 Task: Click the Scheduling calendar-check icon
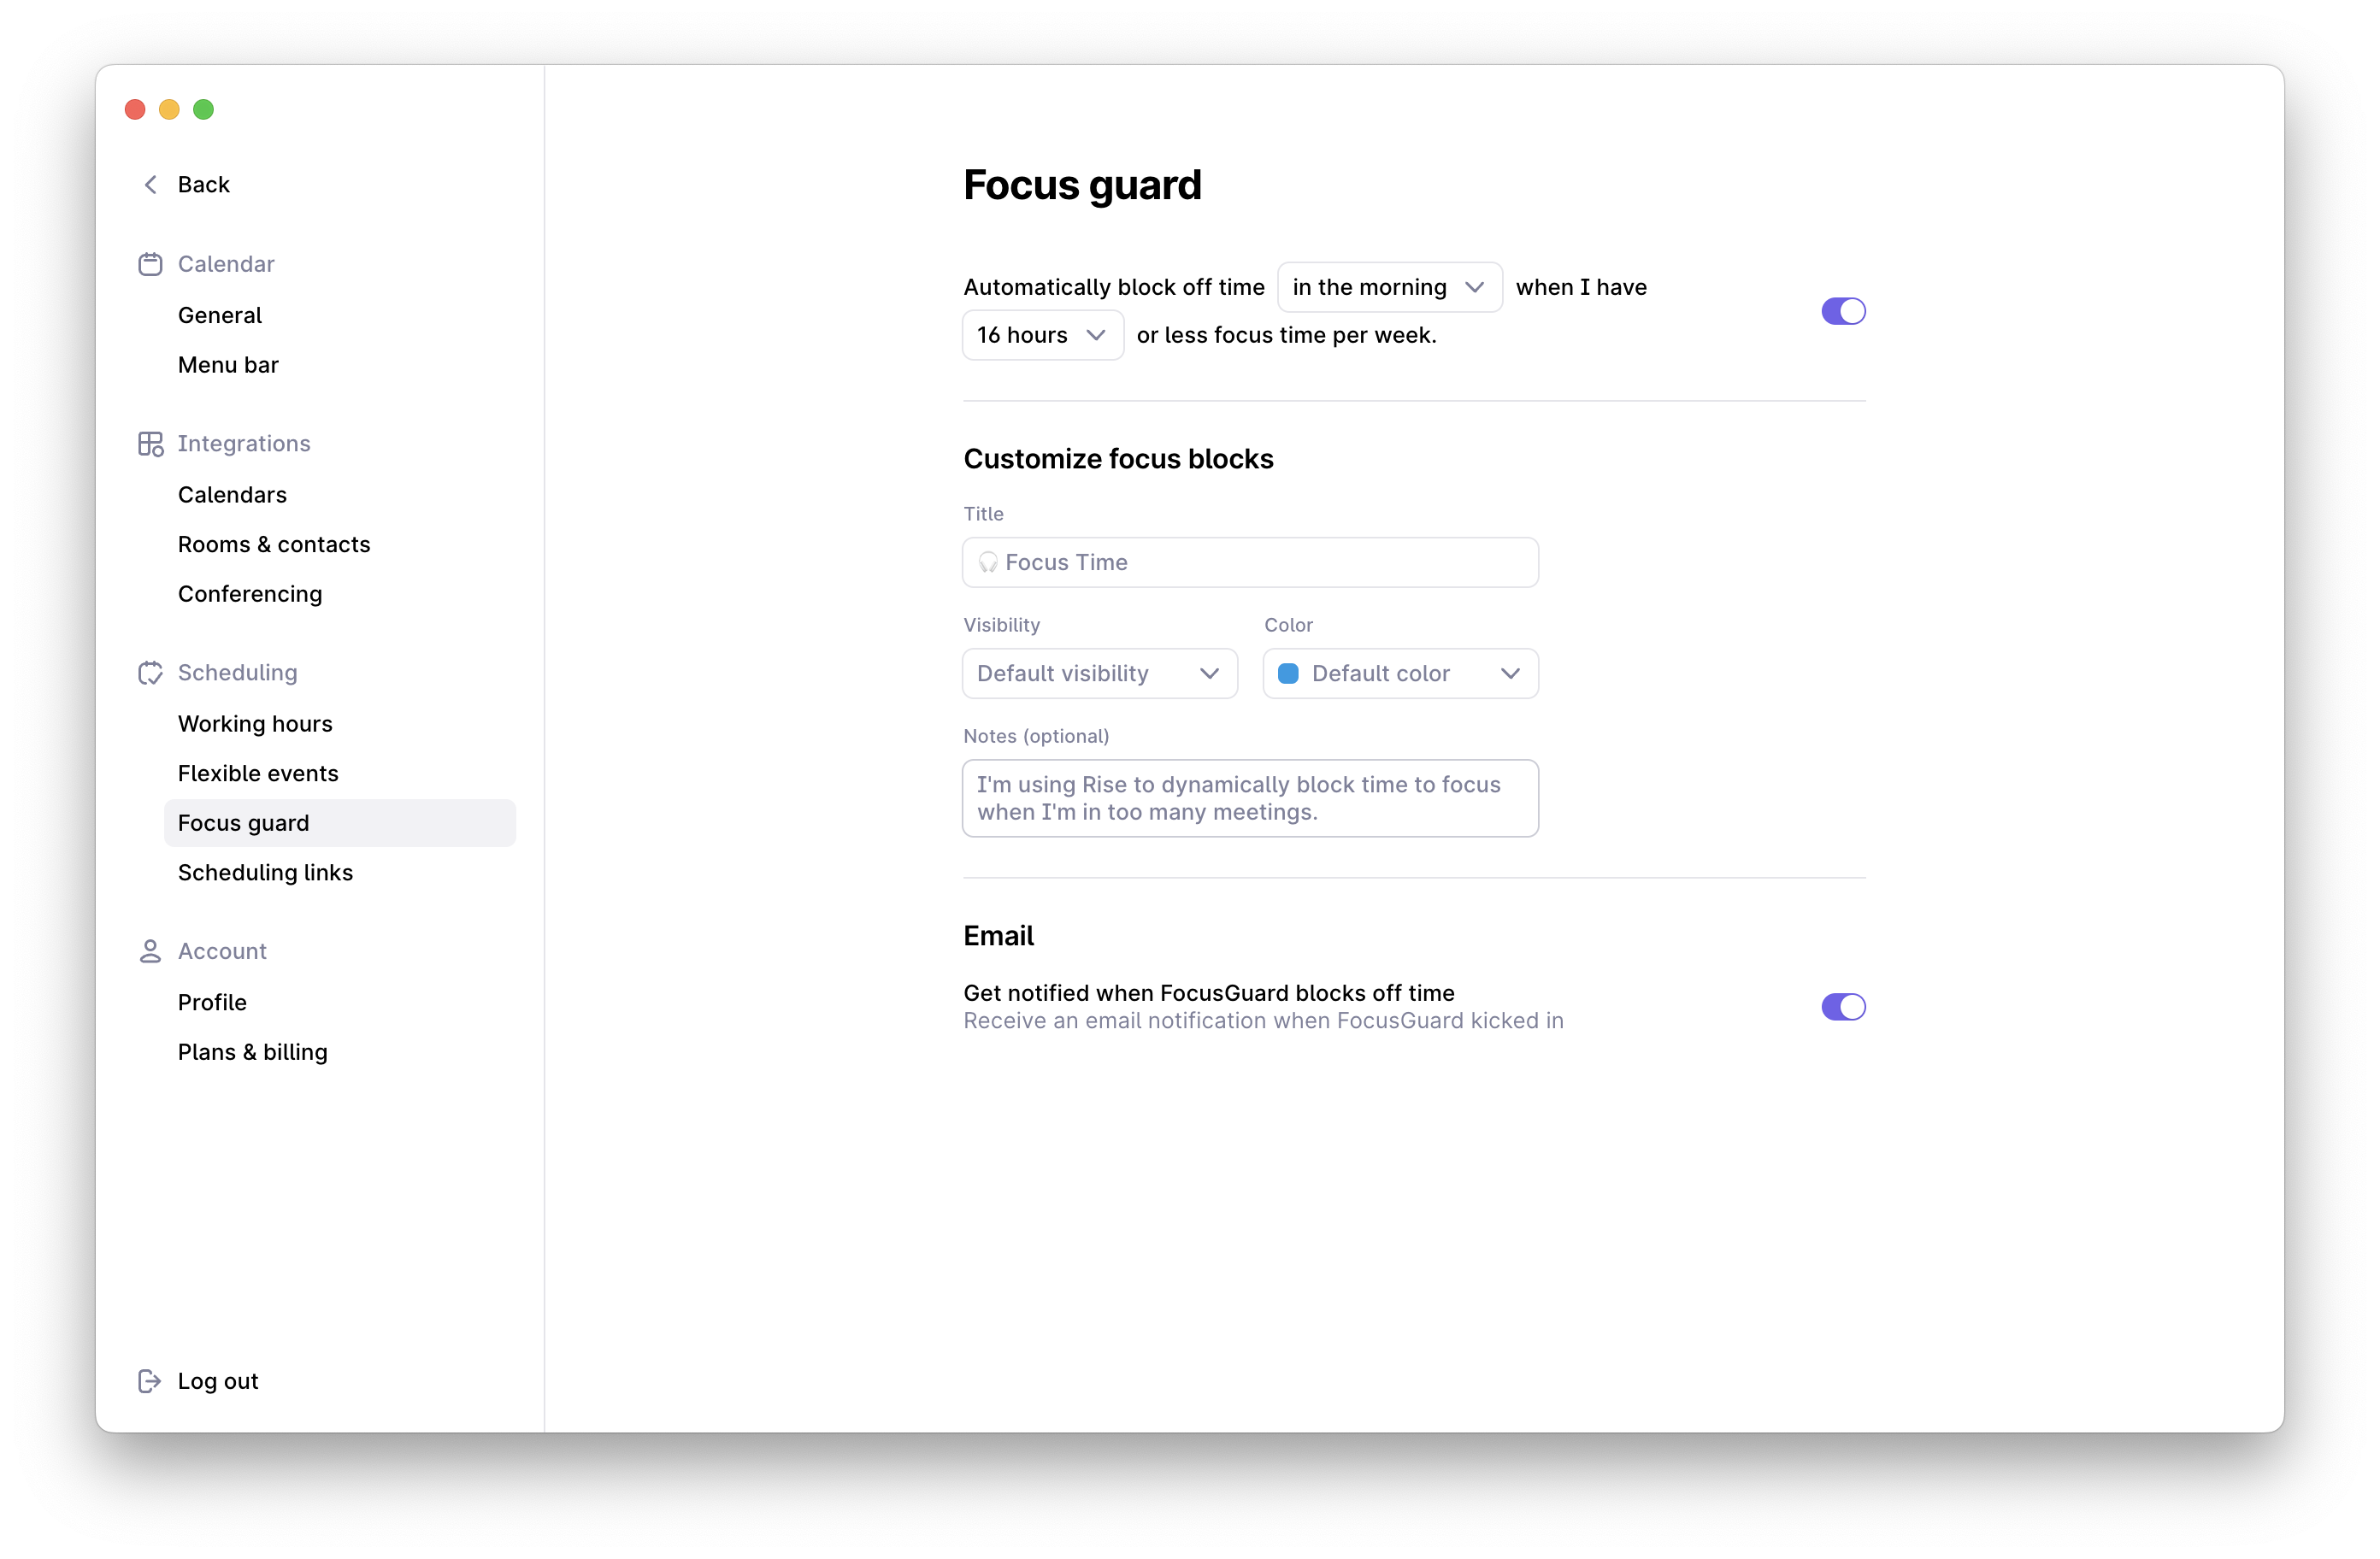pos(150,673)
